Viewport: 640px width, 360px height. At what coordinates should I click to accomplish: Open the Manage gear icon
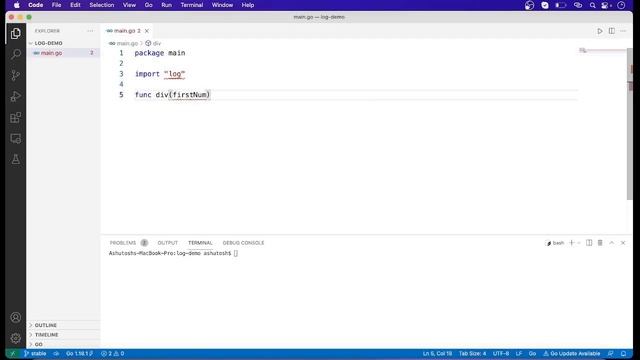pos(16,338)
